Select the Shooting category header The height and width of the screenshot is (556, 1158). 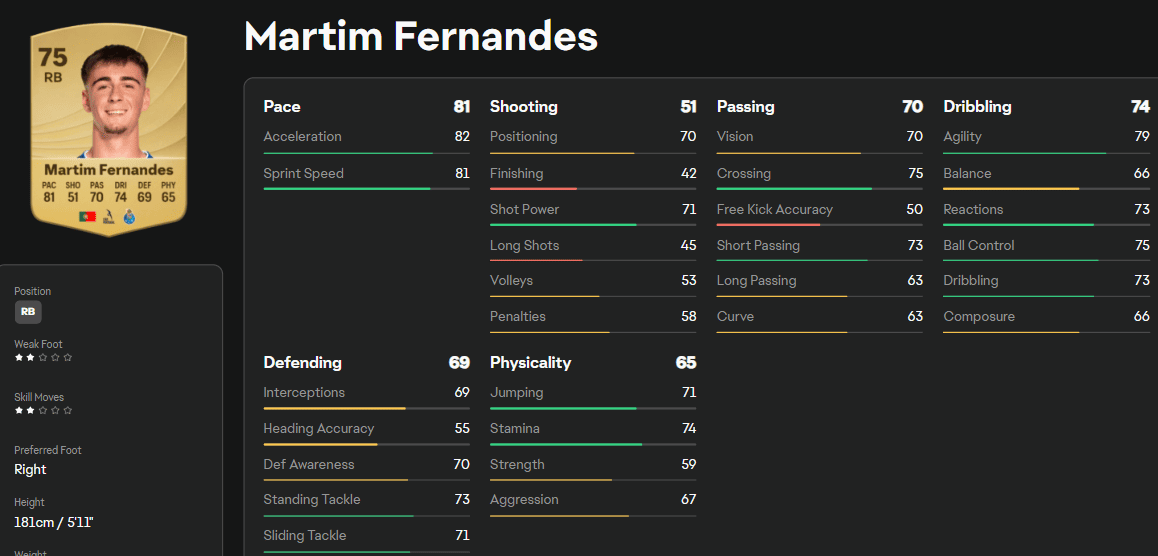point(524,106)
